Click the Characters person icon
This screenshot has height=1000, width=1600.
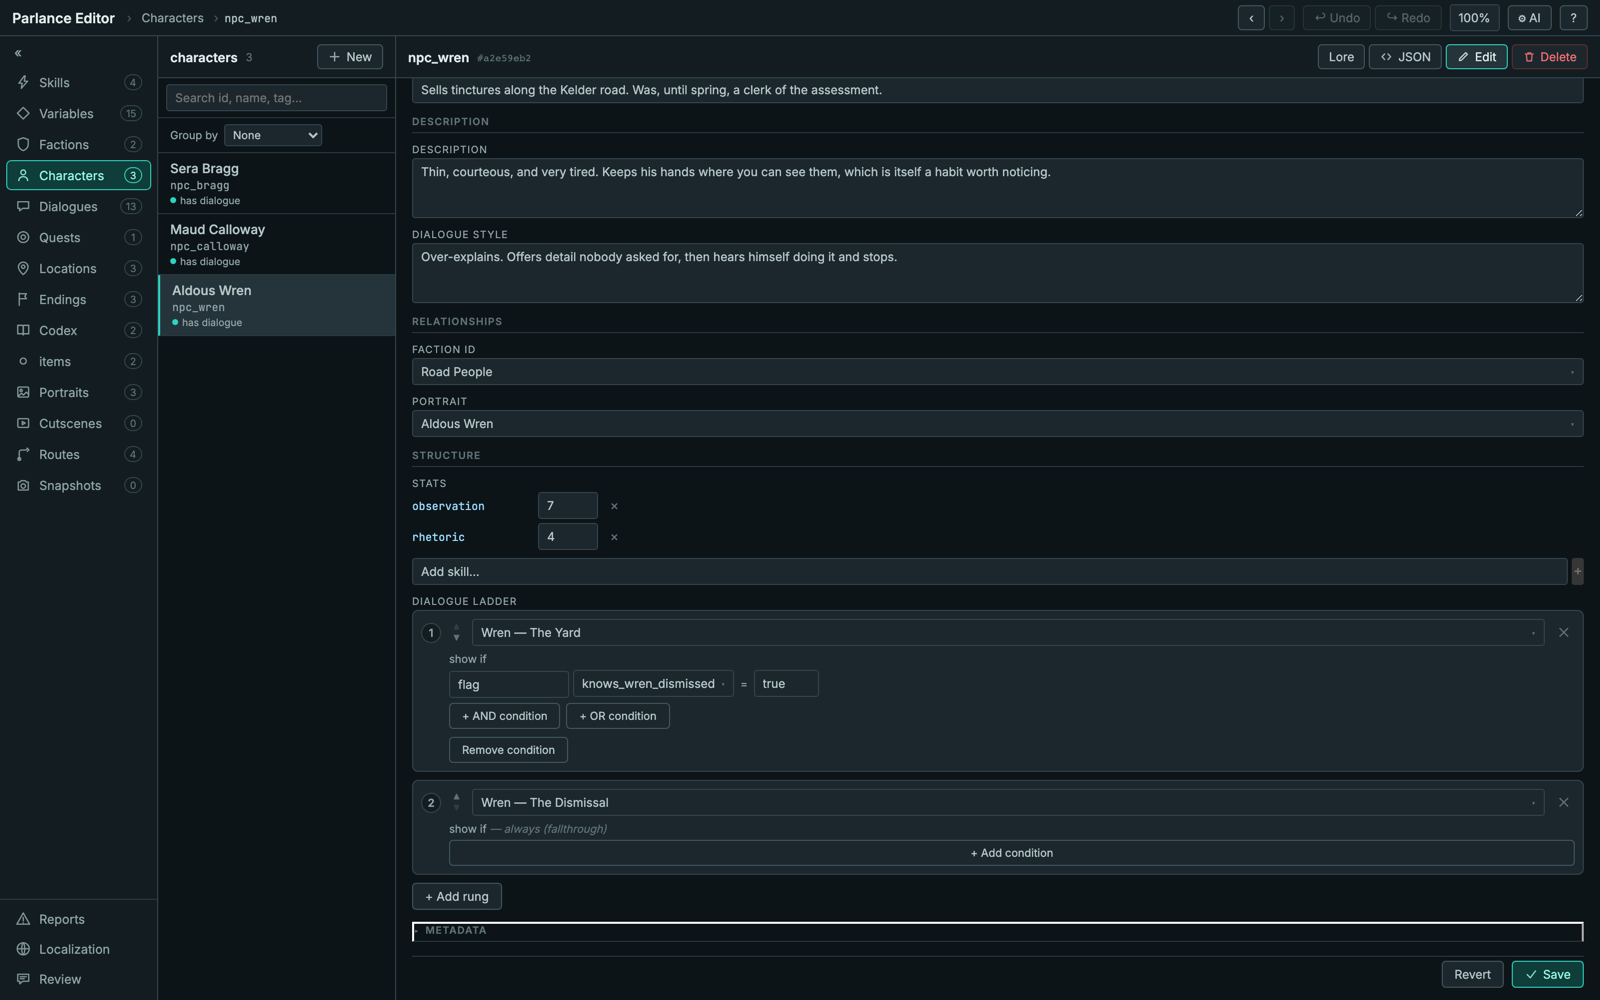point(23,176)
